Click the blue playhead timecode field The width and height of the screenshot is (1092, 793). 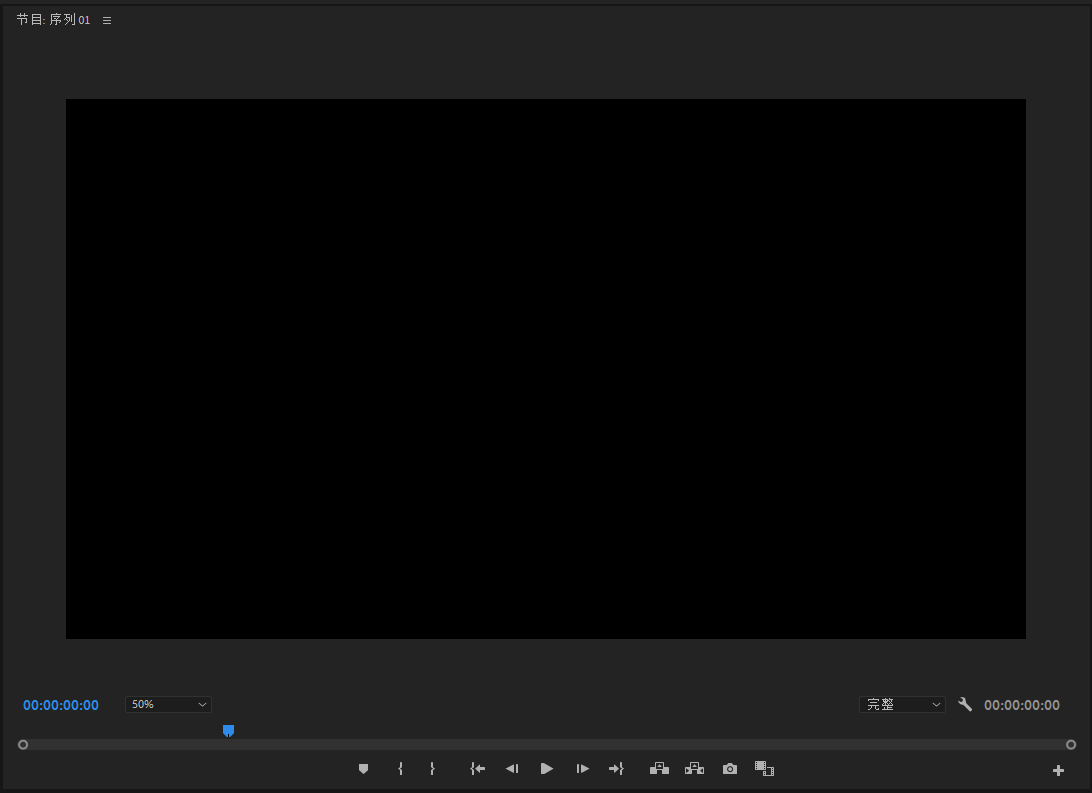click(x=61, y=705)
